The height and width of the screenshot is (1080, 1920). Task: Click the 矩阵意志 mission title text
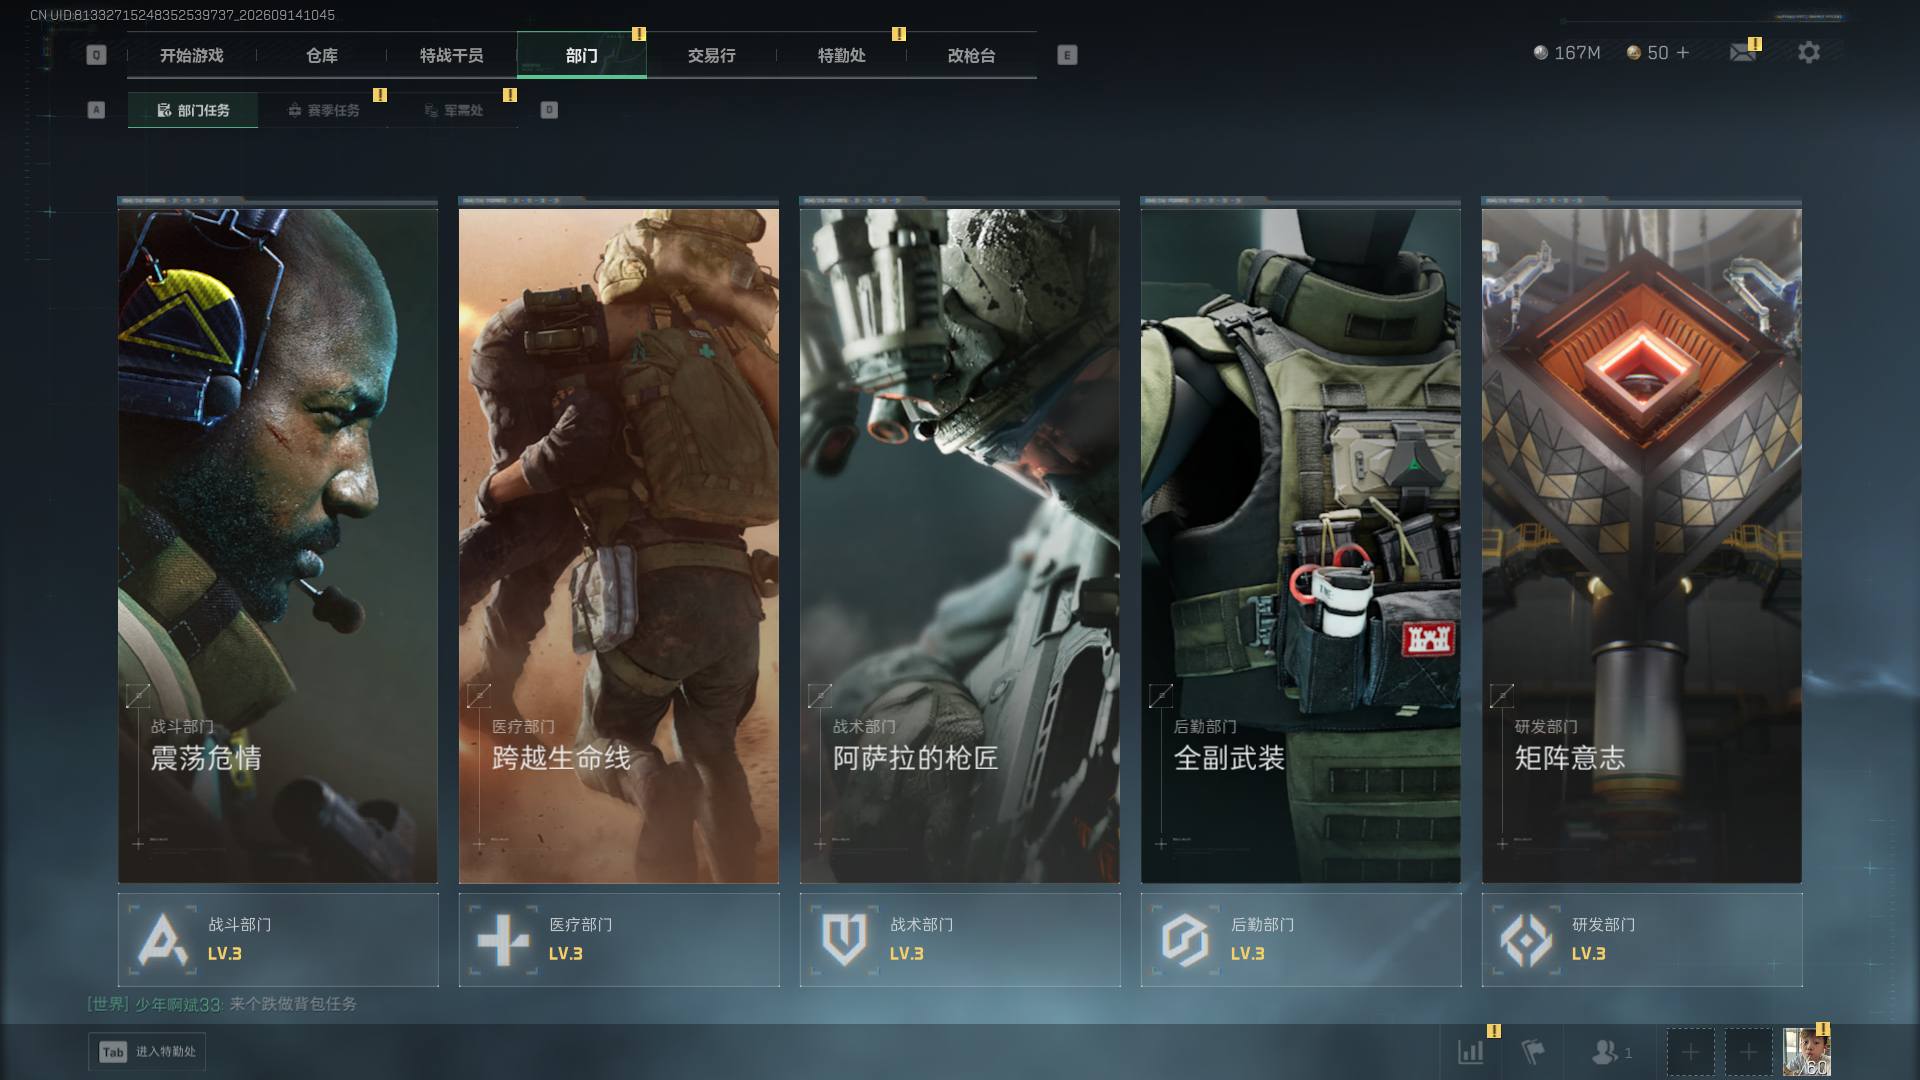click(1570, 758)
